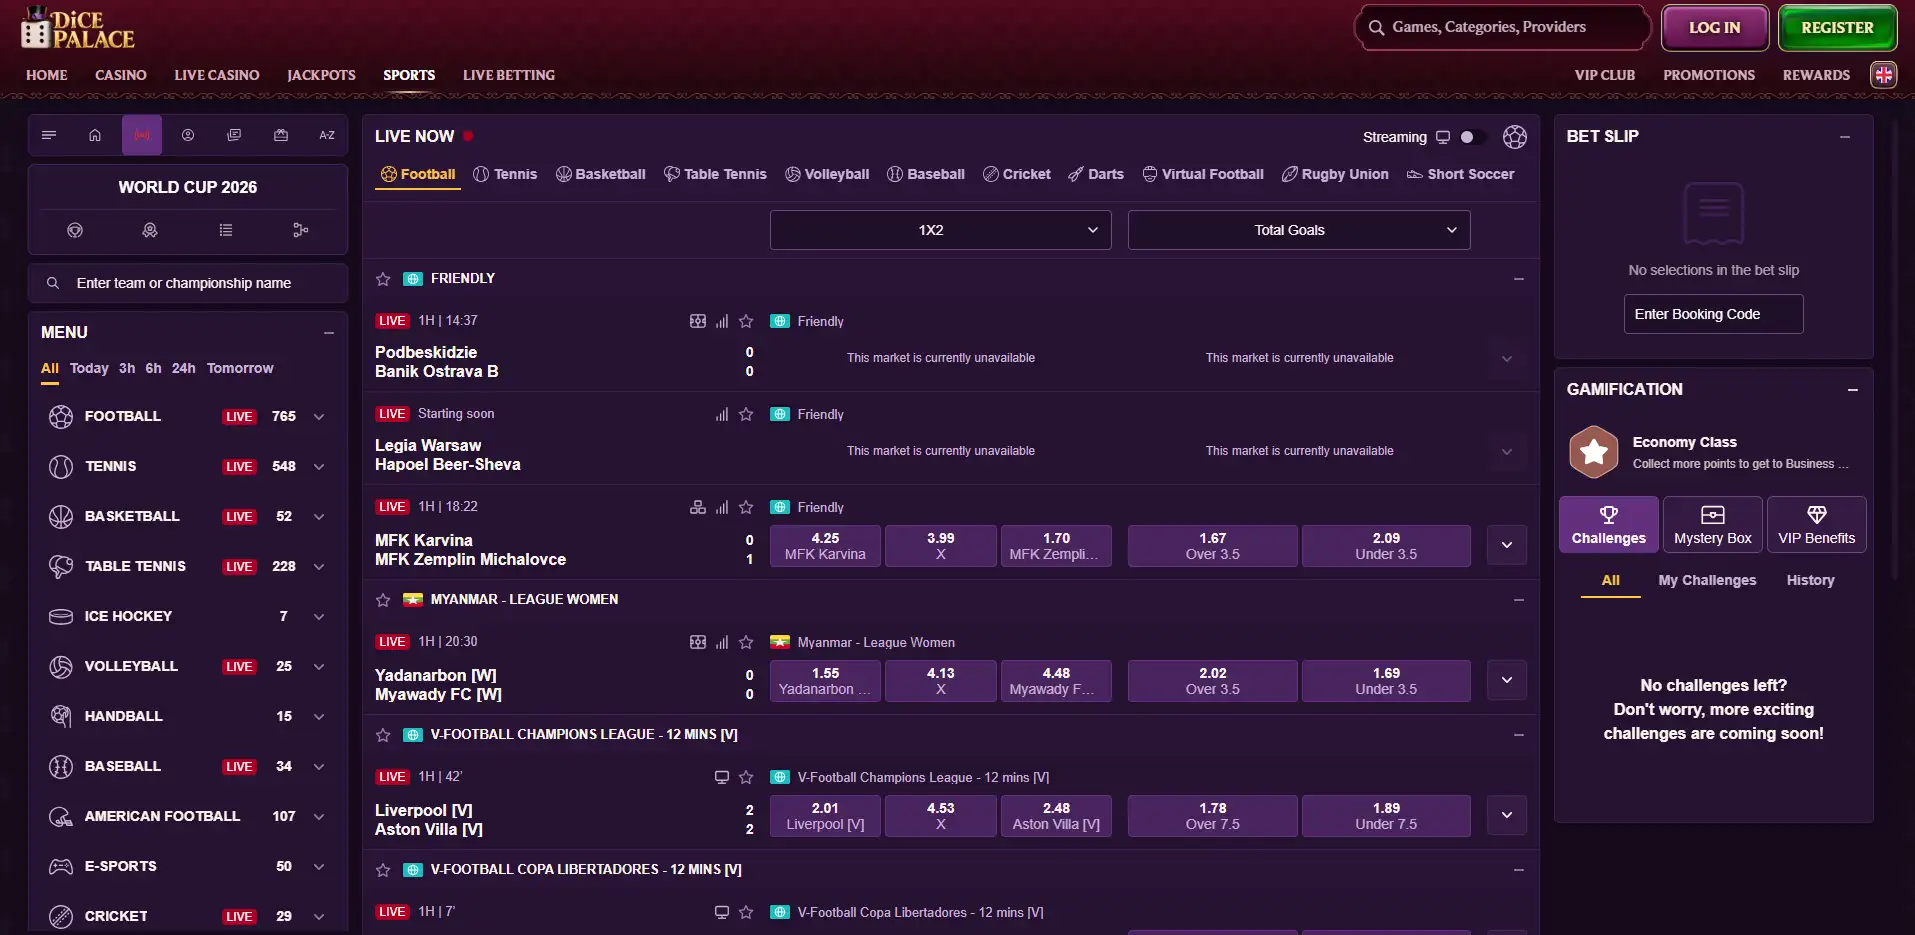Collapse the GAMIFICATION panel
Image resolution: width=1915 pixels, height=935 pixels.
(1853, 390)
